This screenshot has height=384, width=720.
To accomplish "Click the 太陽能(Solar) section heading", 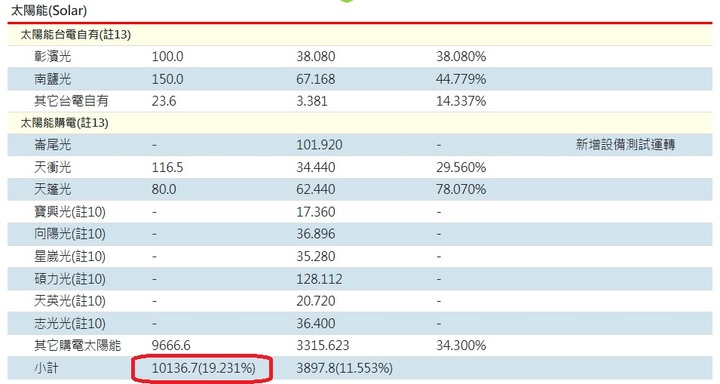I will 49,10.
